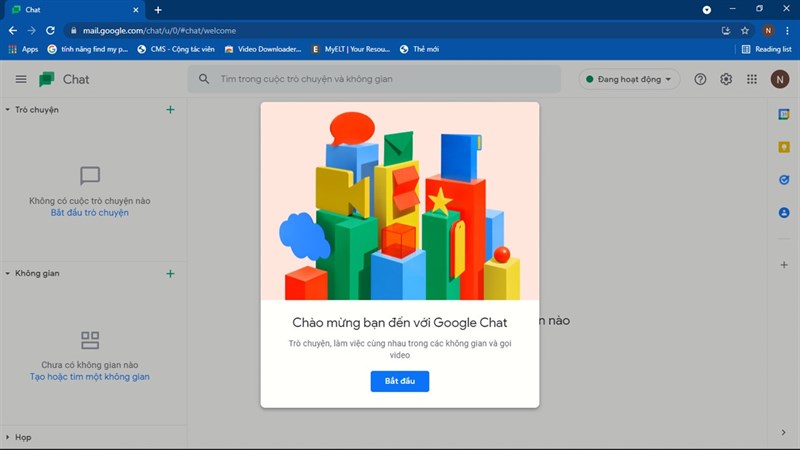Click Tạo hoặc tìm một không gian link
800x450 pixels.
(89, 377)
